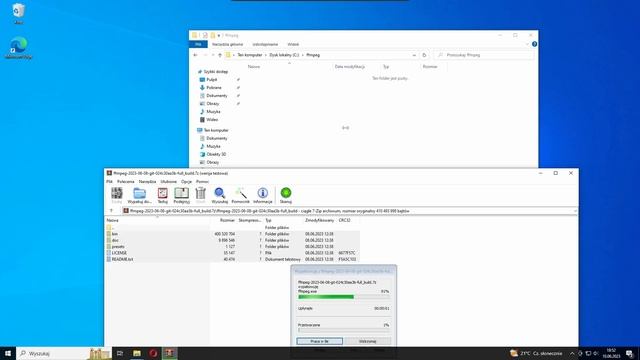Image resolution: width=640 pixels, height=360 pixels.
Task: Show archive Informacje info icon
Action: coord(262,196)
